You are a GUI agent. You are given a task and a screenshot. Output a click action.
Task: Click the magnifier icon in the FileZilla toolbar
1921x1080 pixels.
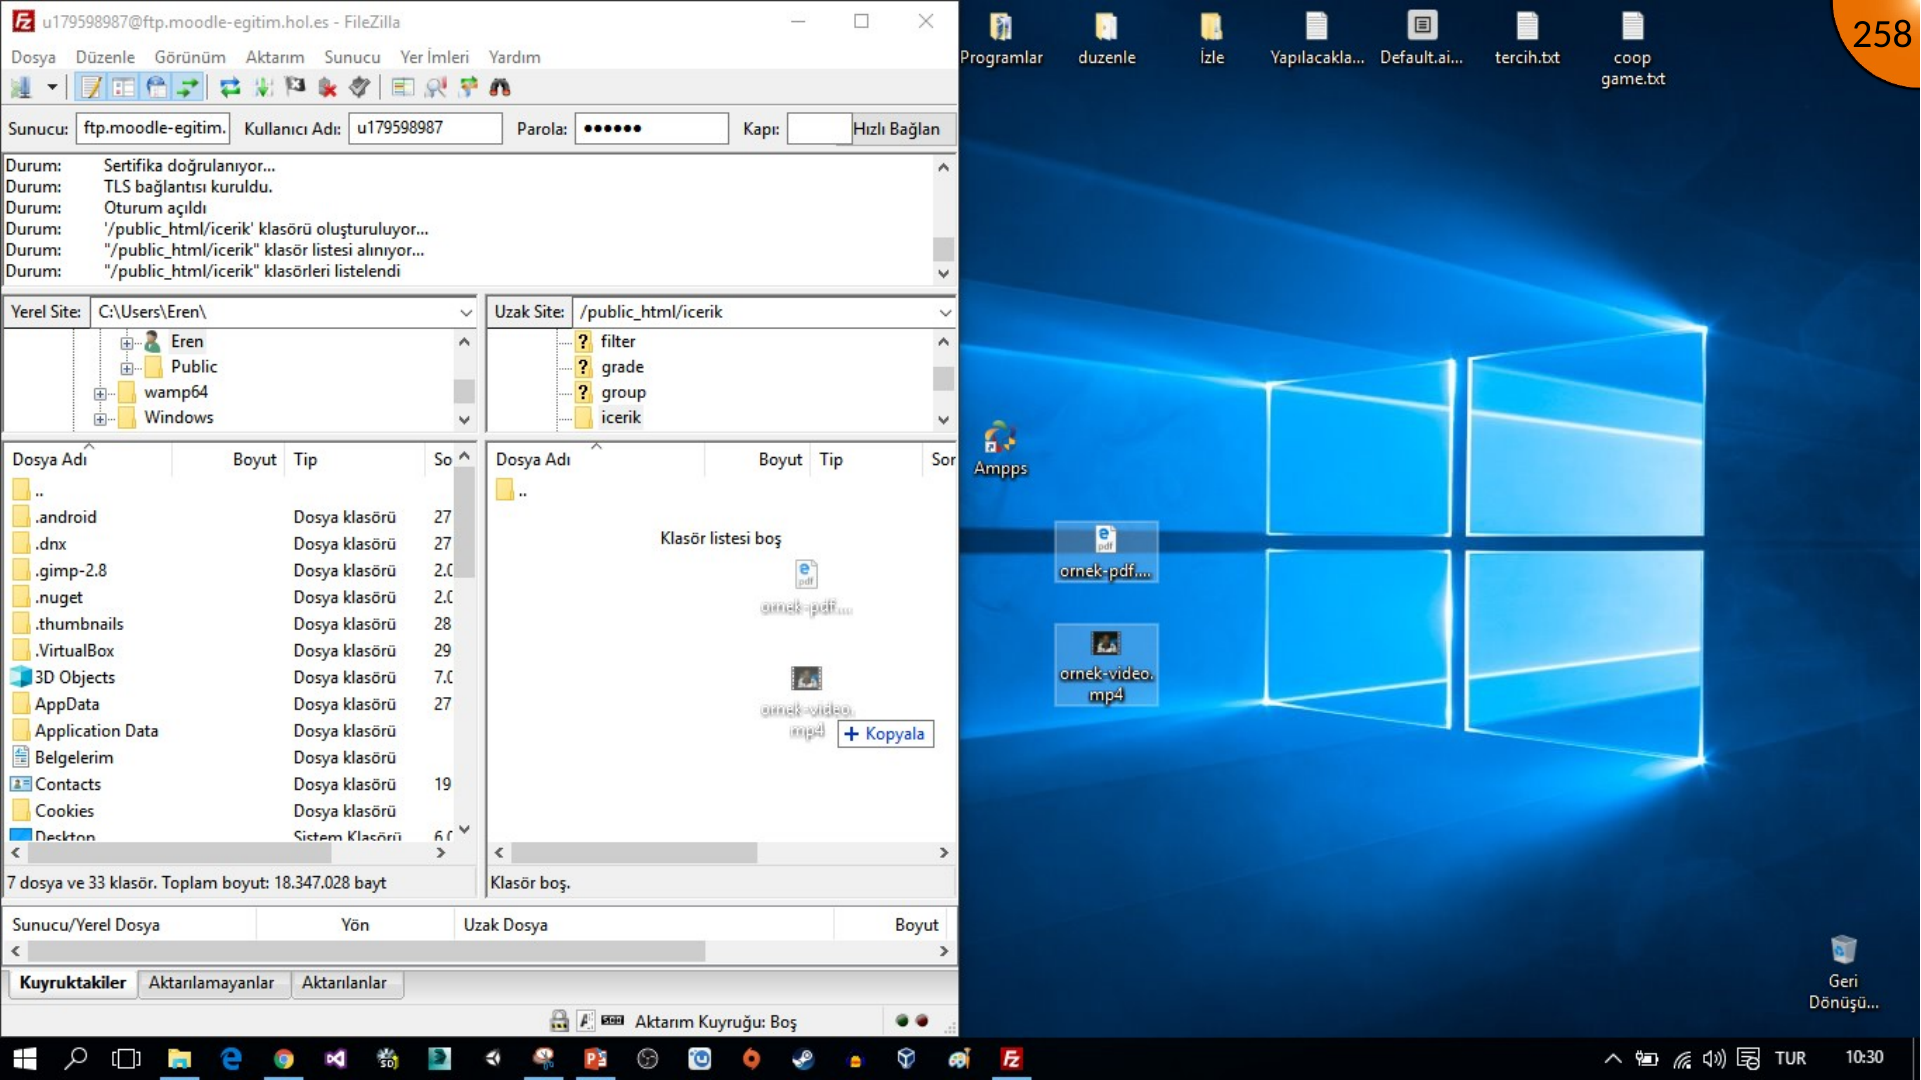pyautogui.click(x=436, y=87)
